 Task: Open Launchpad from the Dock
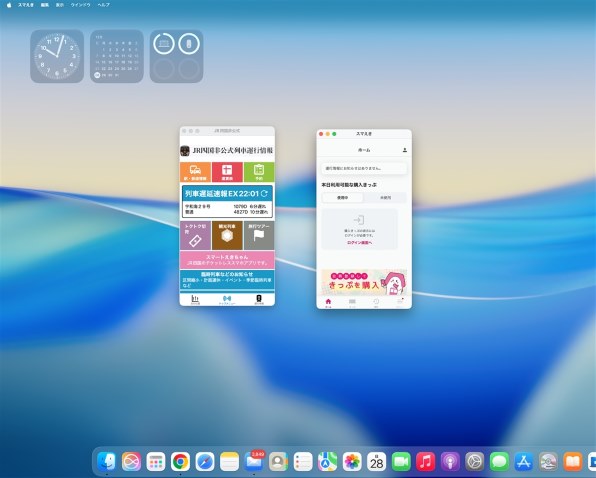(156, 462)
